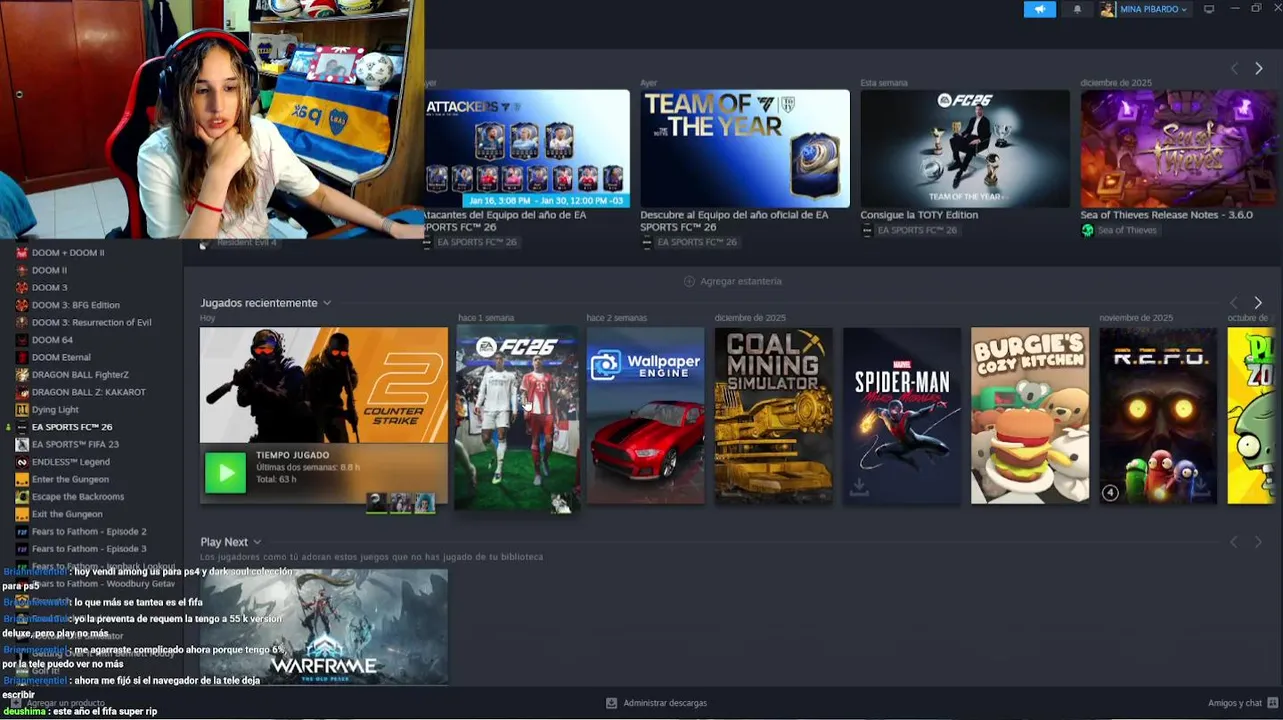Select EA SPORTS FC 26 in game list

72,427
